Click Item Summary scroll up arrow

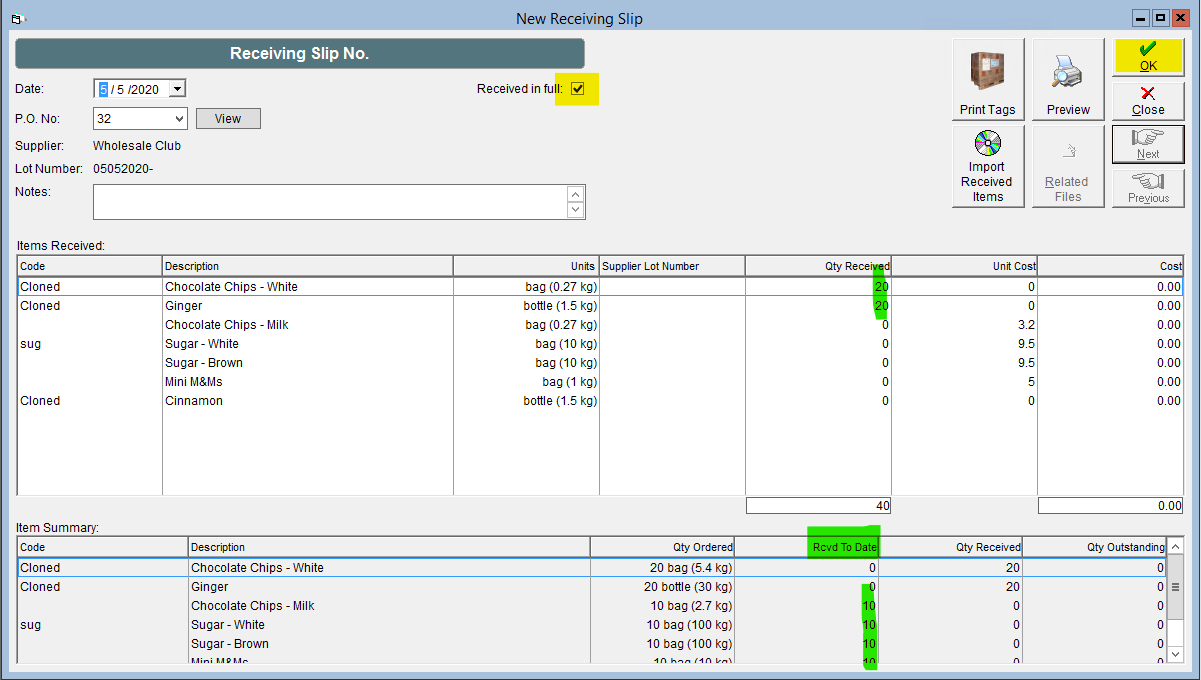(1176, 547)
